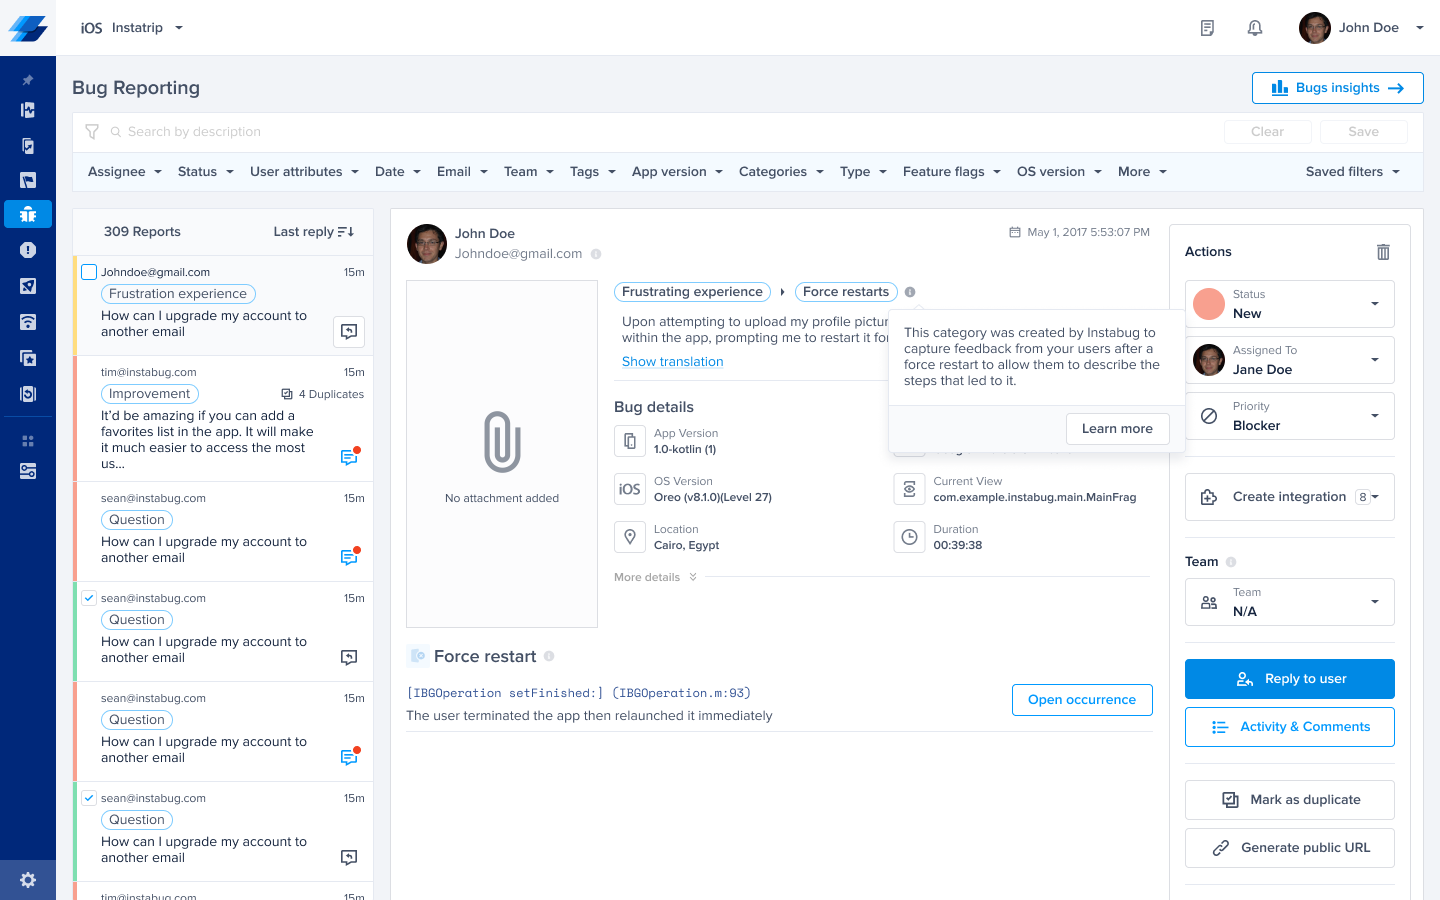Viewport: 1440px width, 900px height.
Task: Open the Email filter menu
Action: pyautogui.click(x=463, y=172)
